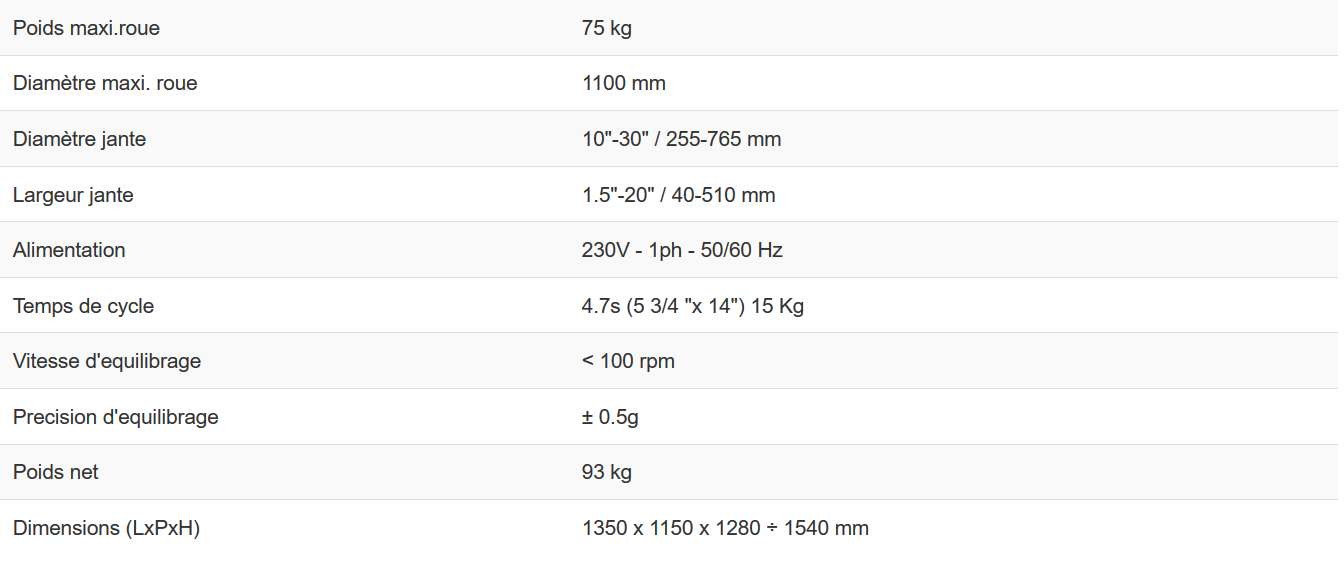Select the '230V - 1ph - 50/60 Hz' value
Image resolution: width=1344 pixels, height=568 pixels.
click(x=682, y=250)
